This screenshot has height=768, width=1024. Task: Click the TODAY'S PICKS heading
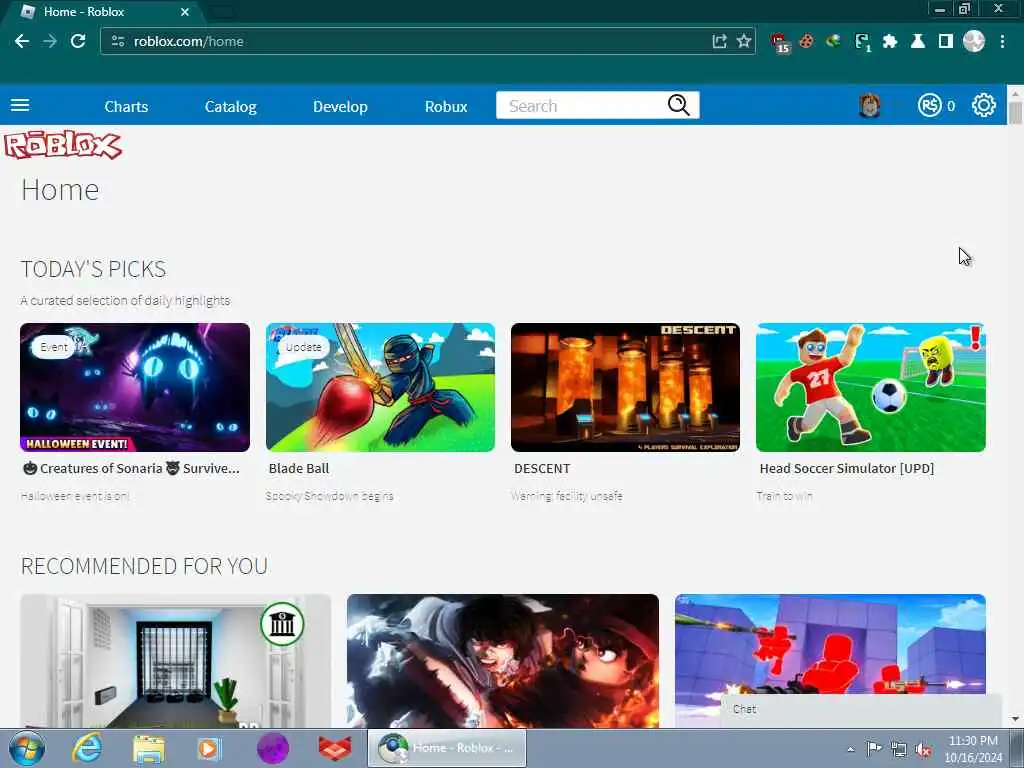[93, 269]
